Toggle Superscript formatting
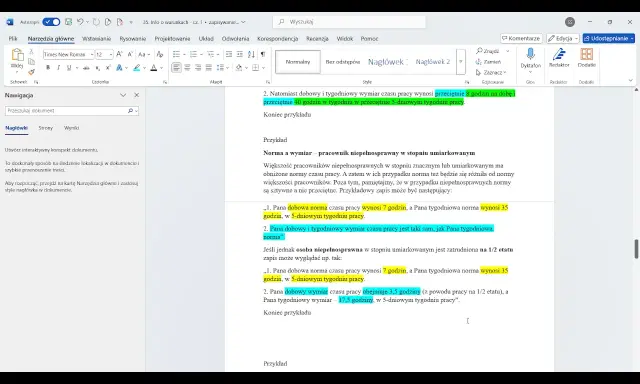 pos(108,68)
